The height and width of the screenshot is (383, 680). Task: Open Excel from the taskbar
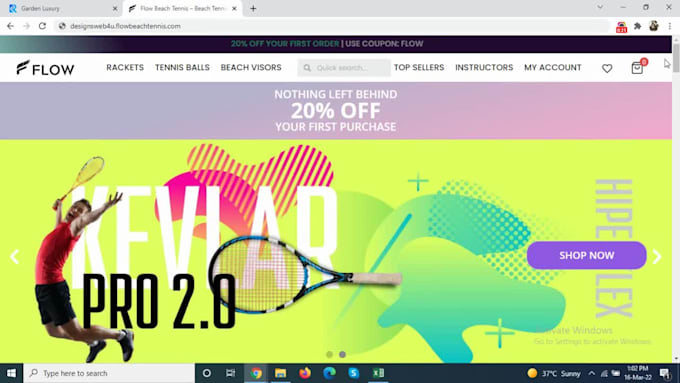click(x=378, y=373)
